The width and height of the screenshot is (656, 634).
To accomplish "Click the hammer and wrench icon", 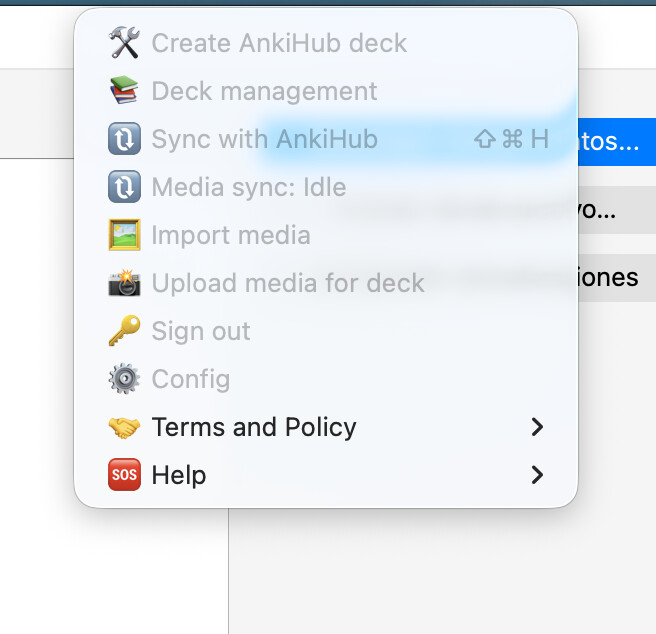I will pyautogui.click(x=124, y=43).
